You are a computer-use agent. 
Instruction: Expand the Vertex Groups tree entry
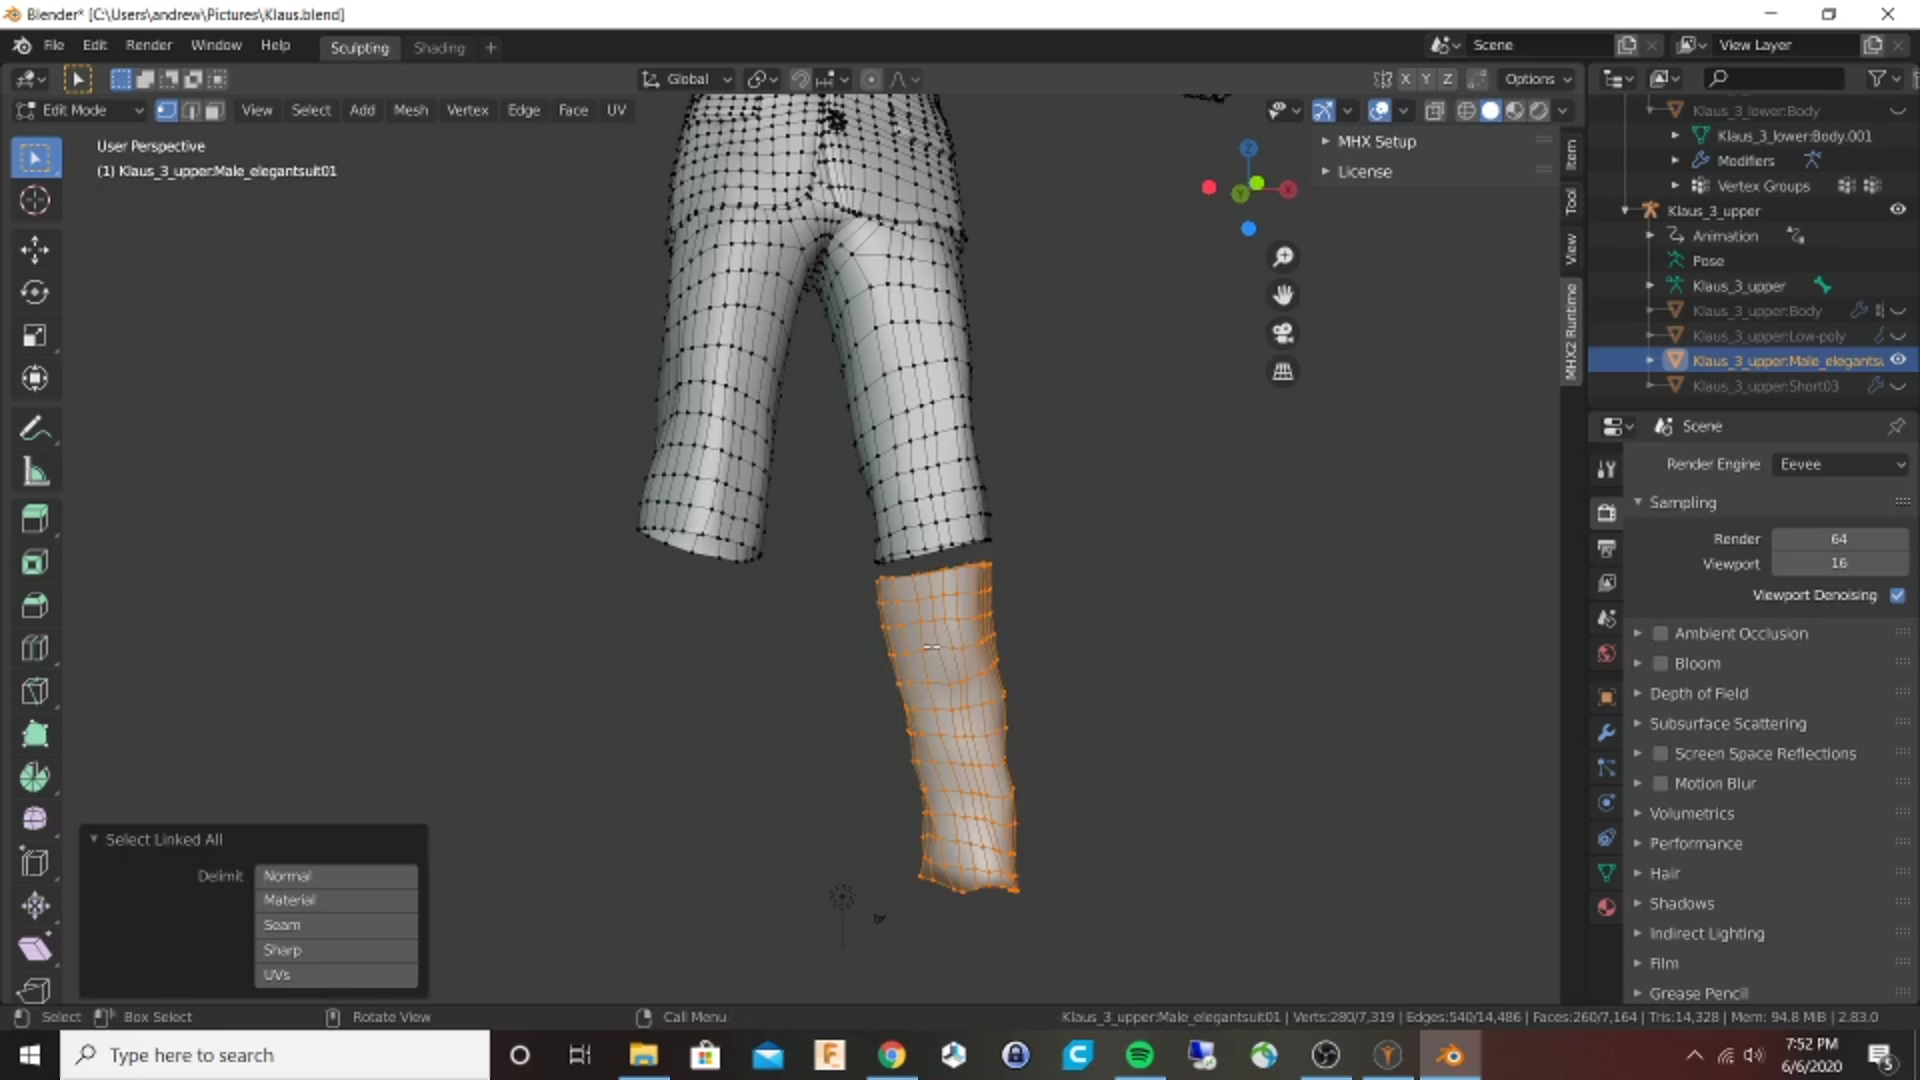pyautogui.click(x=1675, y=185)
